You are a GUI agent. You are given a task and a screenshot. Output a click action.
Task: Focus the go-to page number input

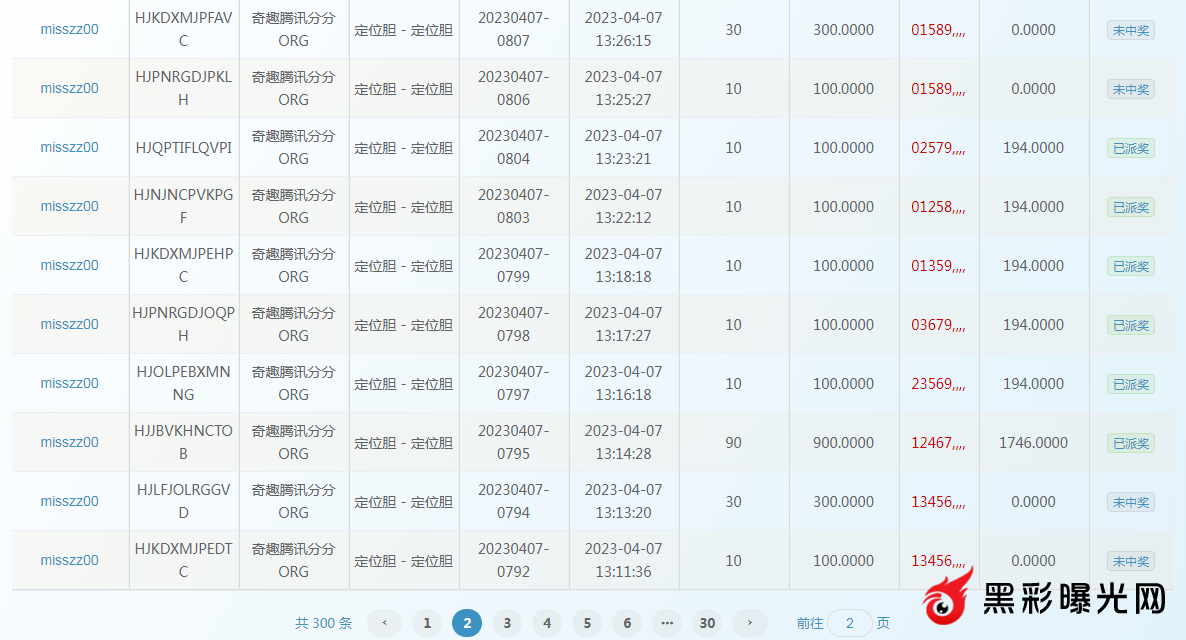click(849, 623)
